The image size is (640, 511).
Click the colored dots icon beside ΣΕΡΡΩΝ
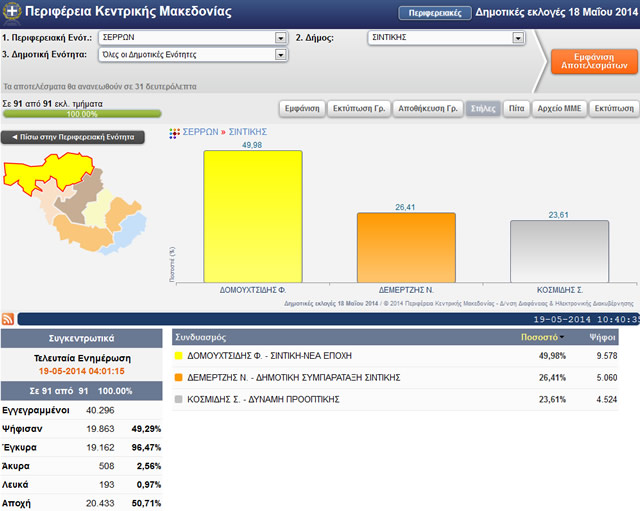174,132
